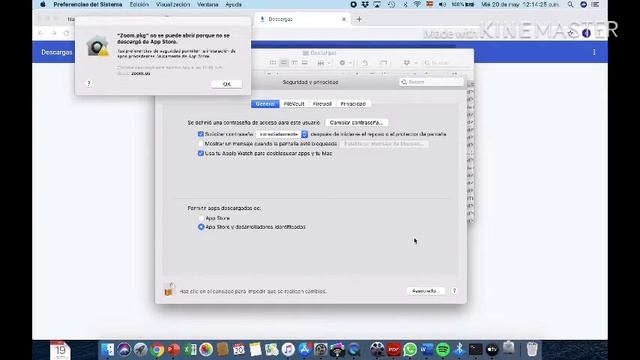Click the volume icon in menu bar
The image size is (640, 360).
click(442, 4)
